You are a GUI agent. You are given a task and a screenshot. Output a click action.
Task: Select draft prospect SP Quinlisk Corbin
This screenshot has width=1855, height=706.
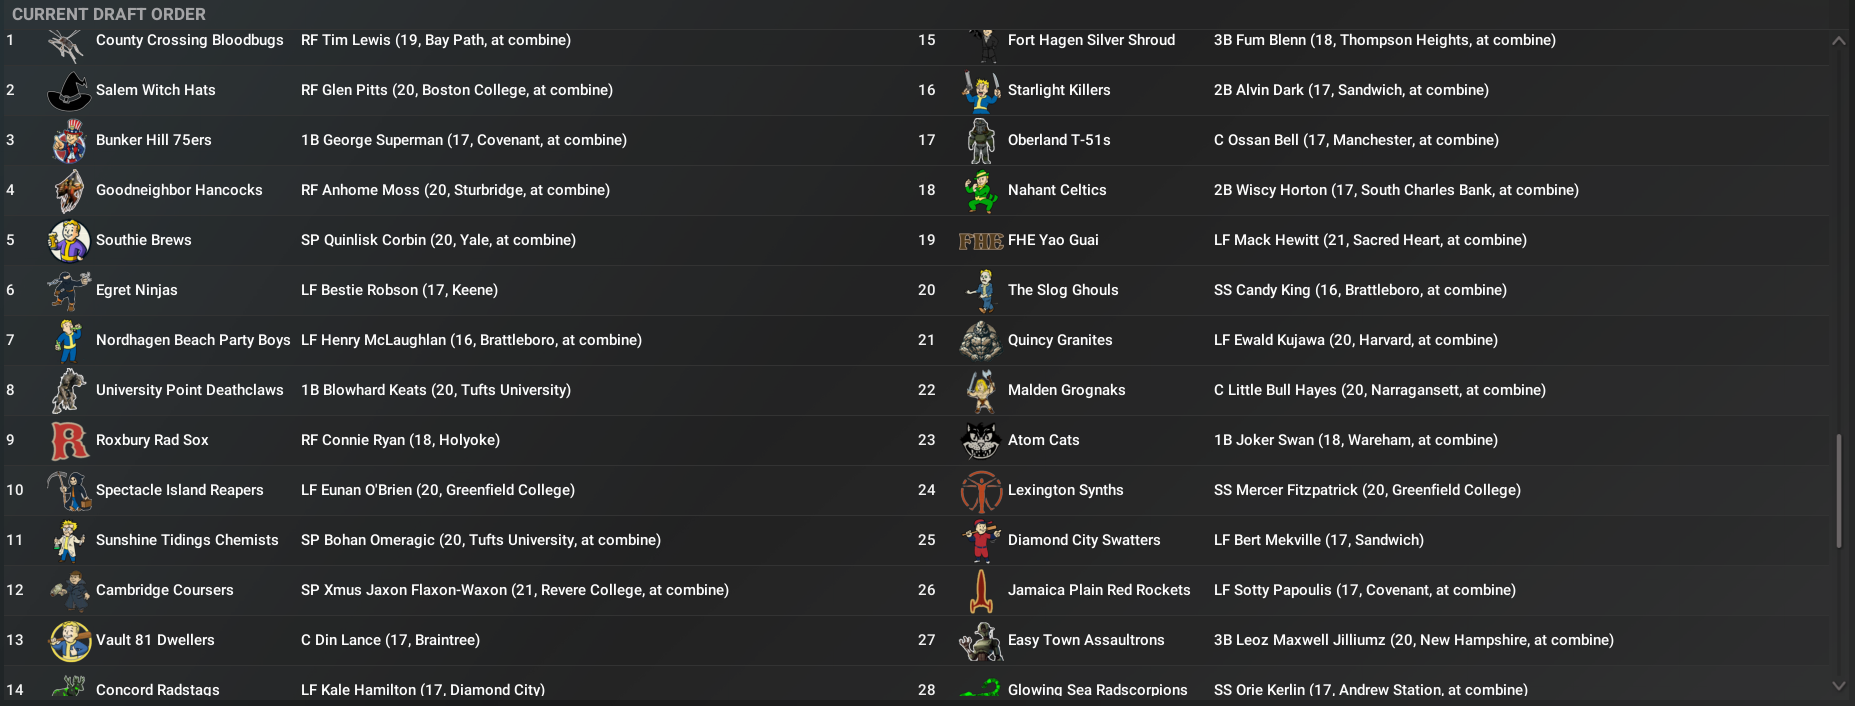[x=438, y=240]
